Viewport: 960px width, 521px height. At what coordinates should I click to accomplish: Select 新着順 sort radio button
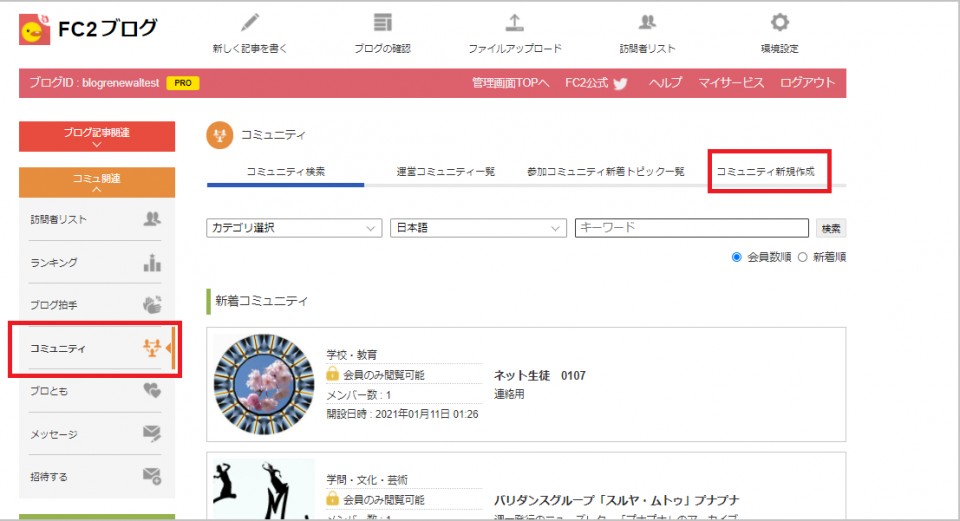pos(803,257)
